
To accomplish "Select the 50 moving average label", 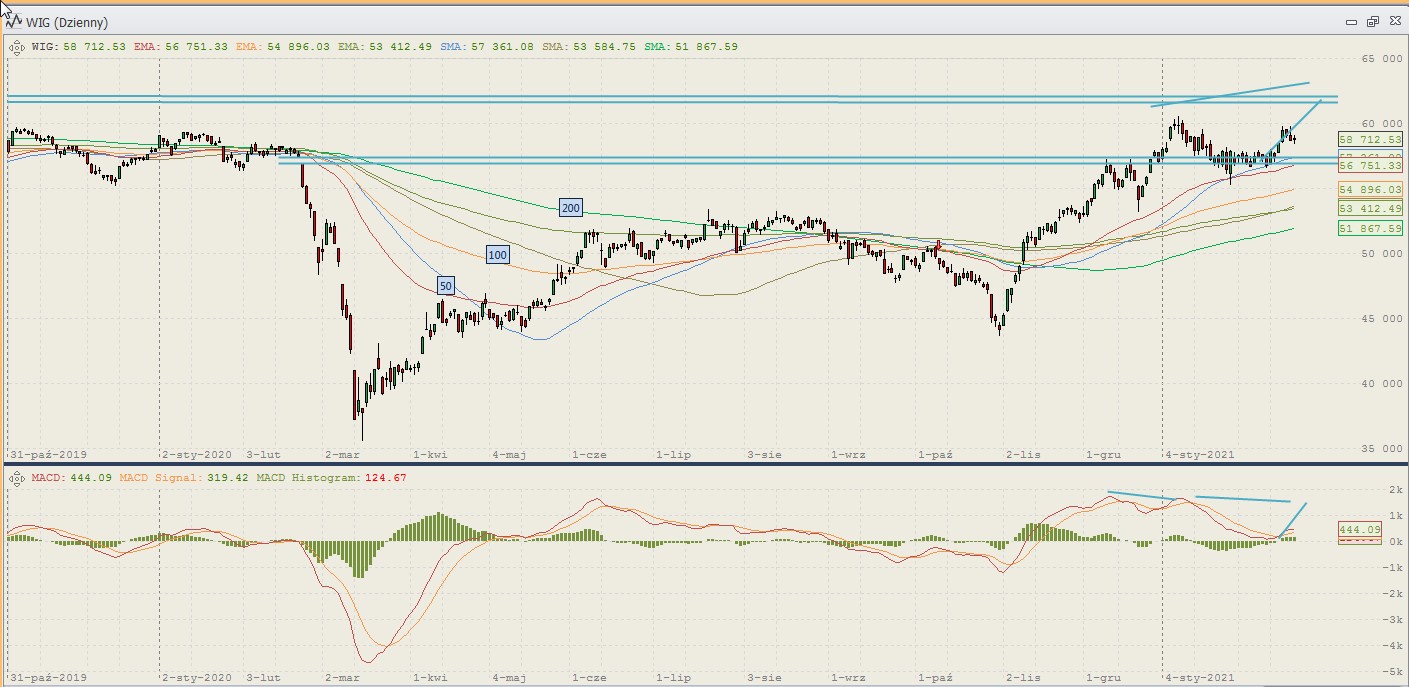I will [x=446, y=286].
